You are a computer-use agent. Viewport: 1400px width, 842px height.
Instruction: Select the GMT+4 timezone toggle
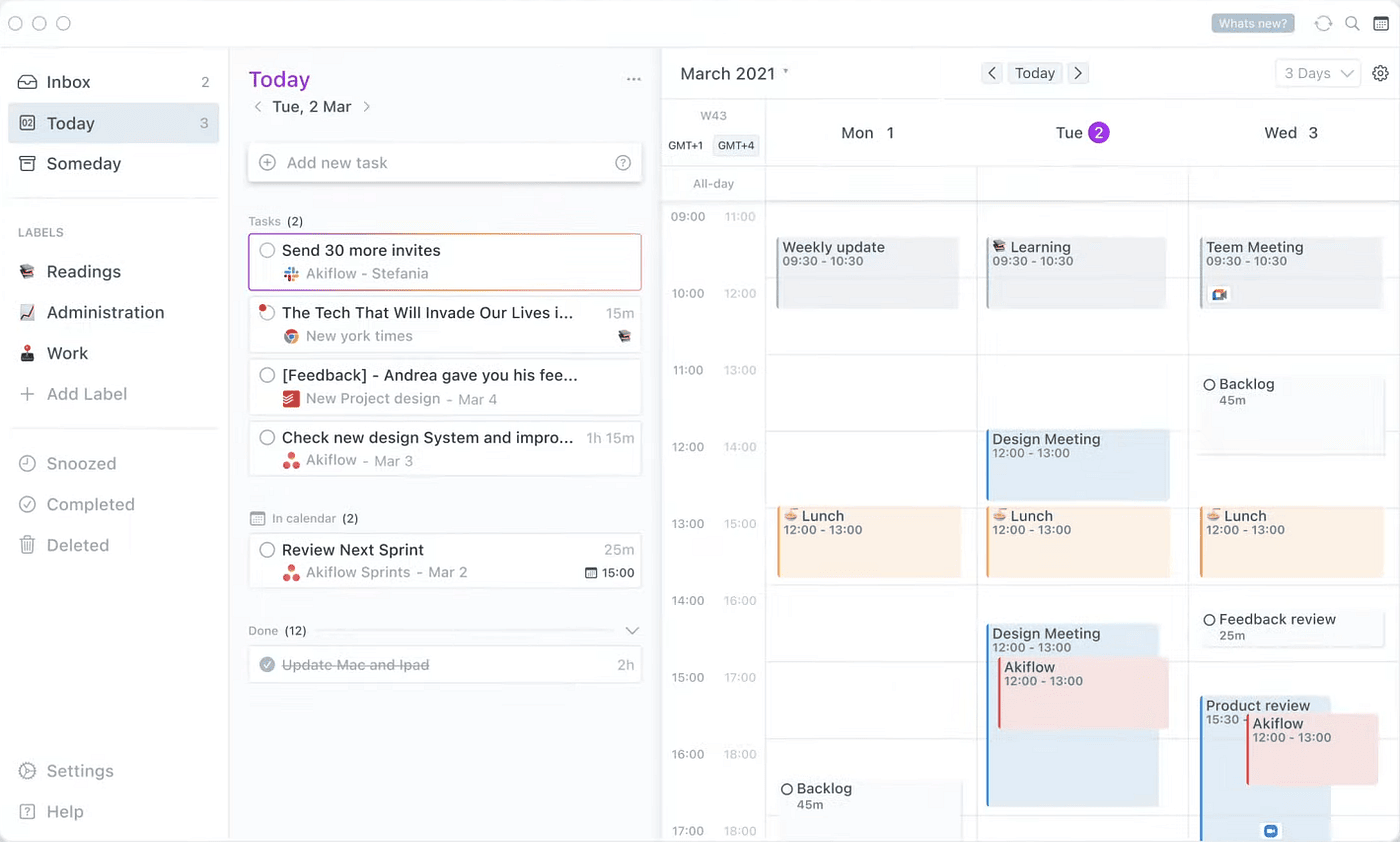point(736,146)
